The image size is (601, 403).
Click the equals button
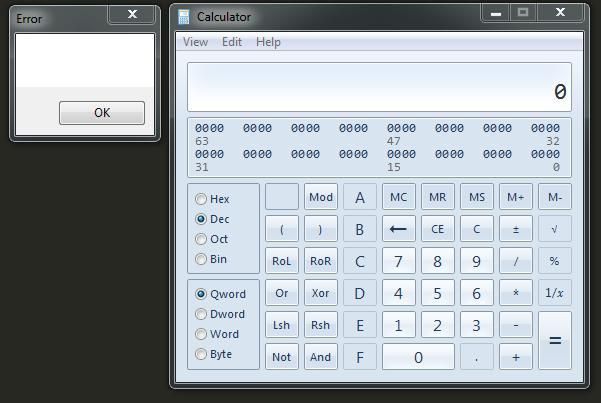click(555, 340)
